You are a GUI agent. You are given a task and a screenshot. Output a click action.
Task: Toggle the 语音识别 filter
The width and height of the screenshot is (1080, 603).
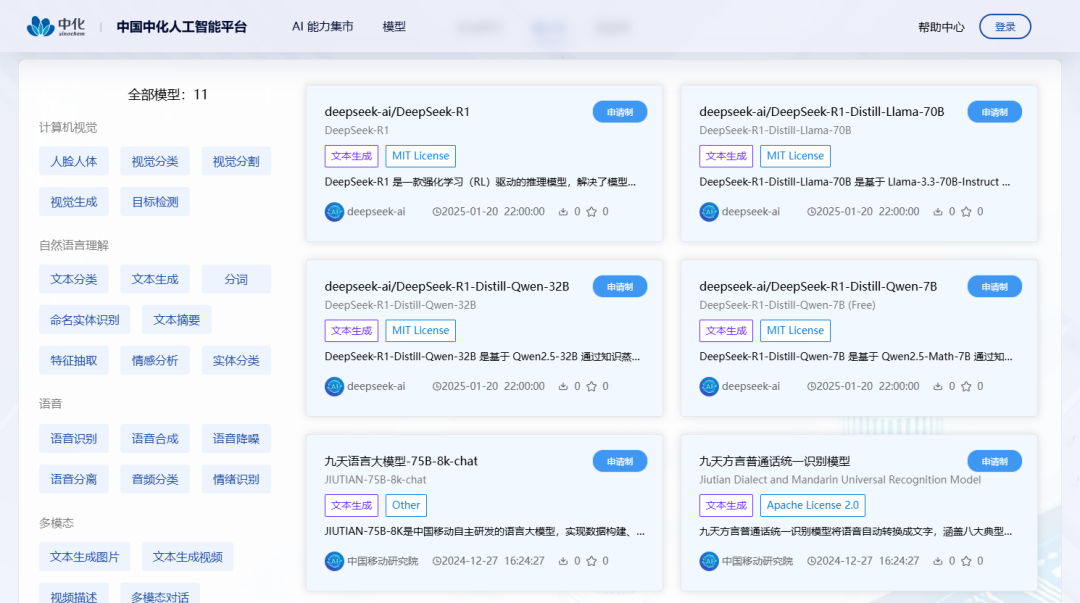pos(73,438)
